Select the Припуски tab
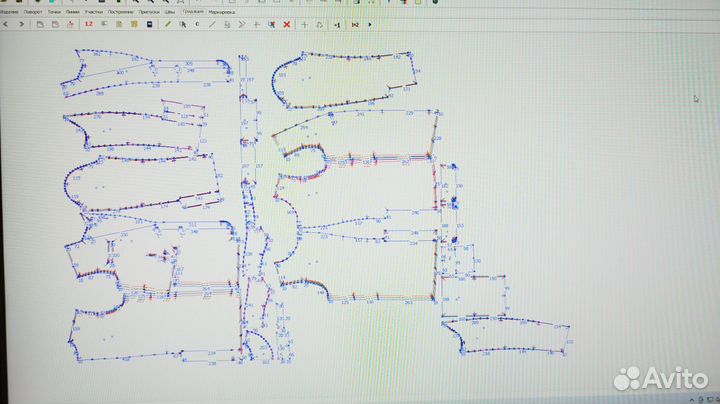 pos(148,11)
